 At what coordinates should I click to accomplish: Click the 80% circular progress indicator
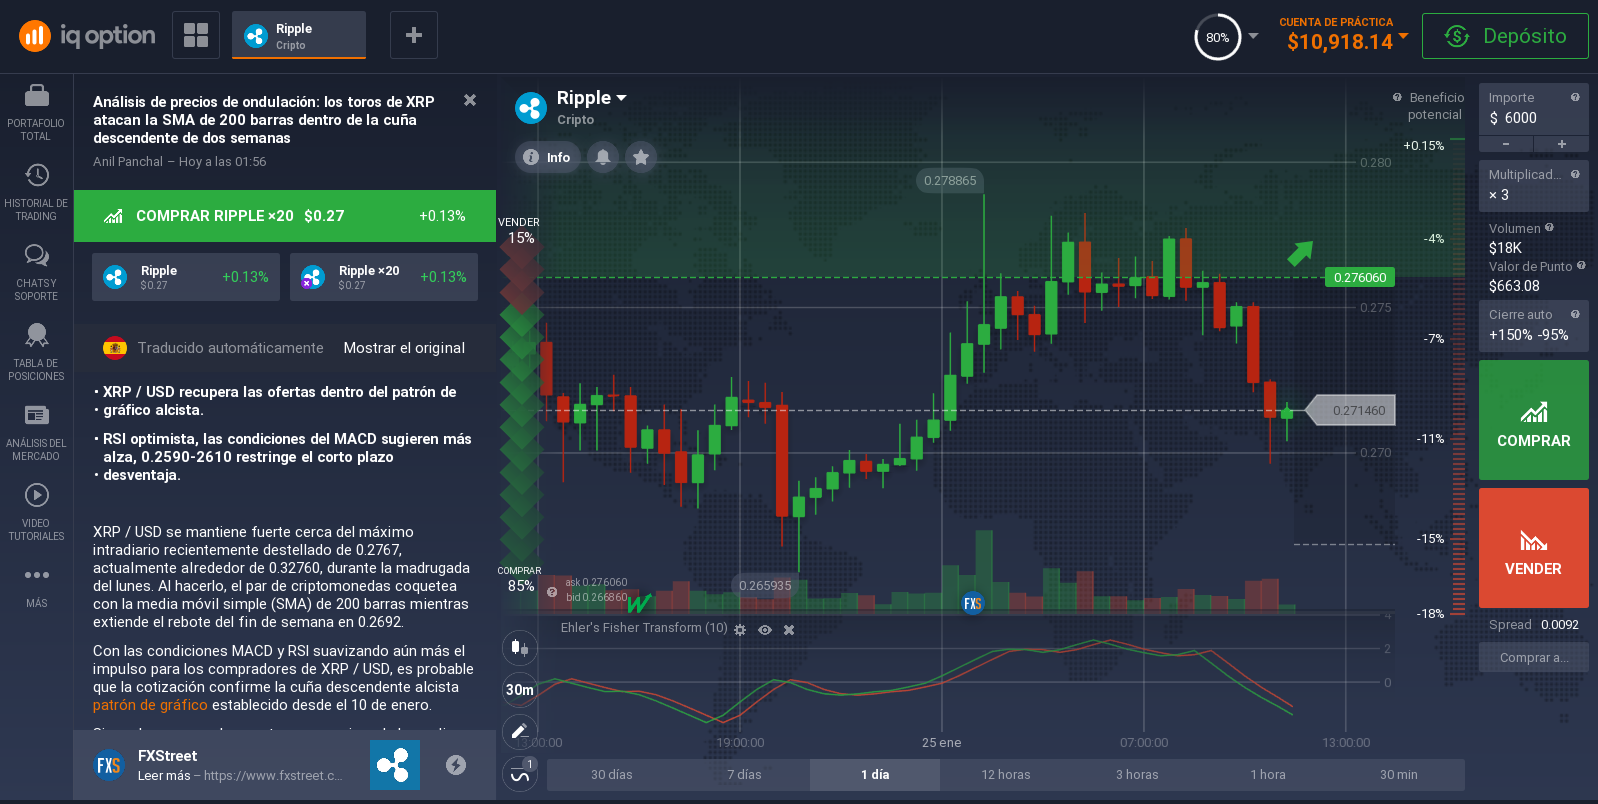(1217, 37)
